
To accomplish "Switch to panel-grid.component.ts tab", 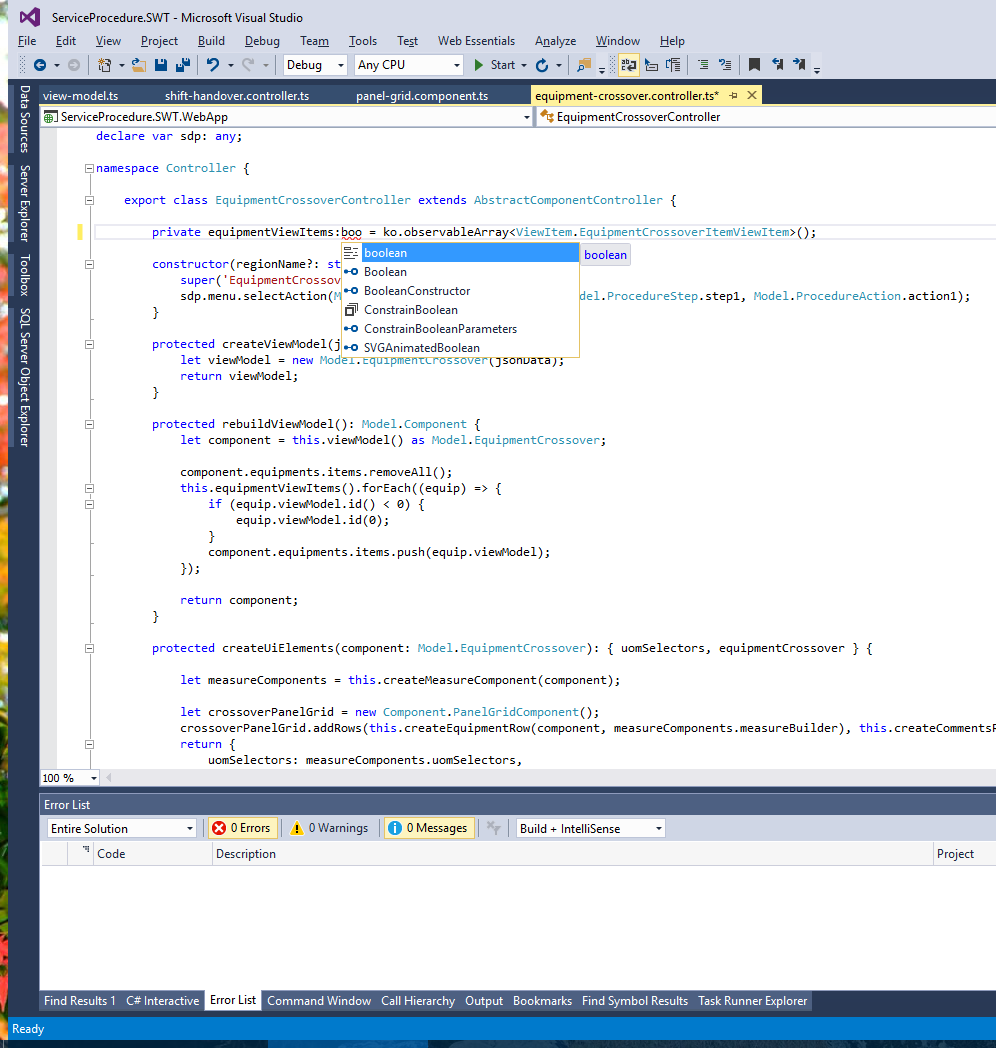I will coord(422,96).
